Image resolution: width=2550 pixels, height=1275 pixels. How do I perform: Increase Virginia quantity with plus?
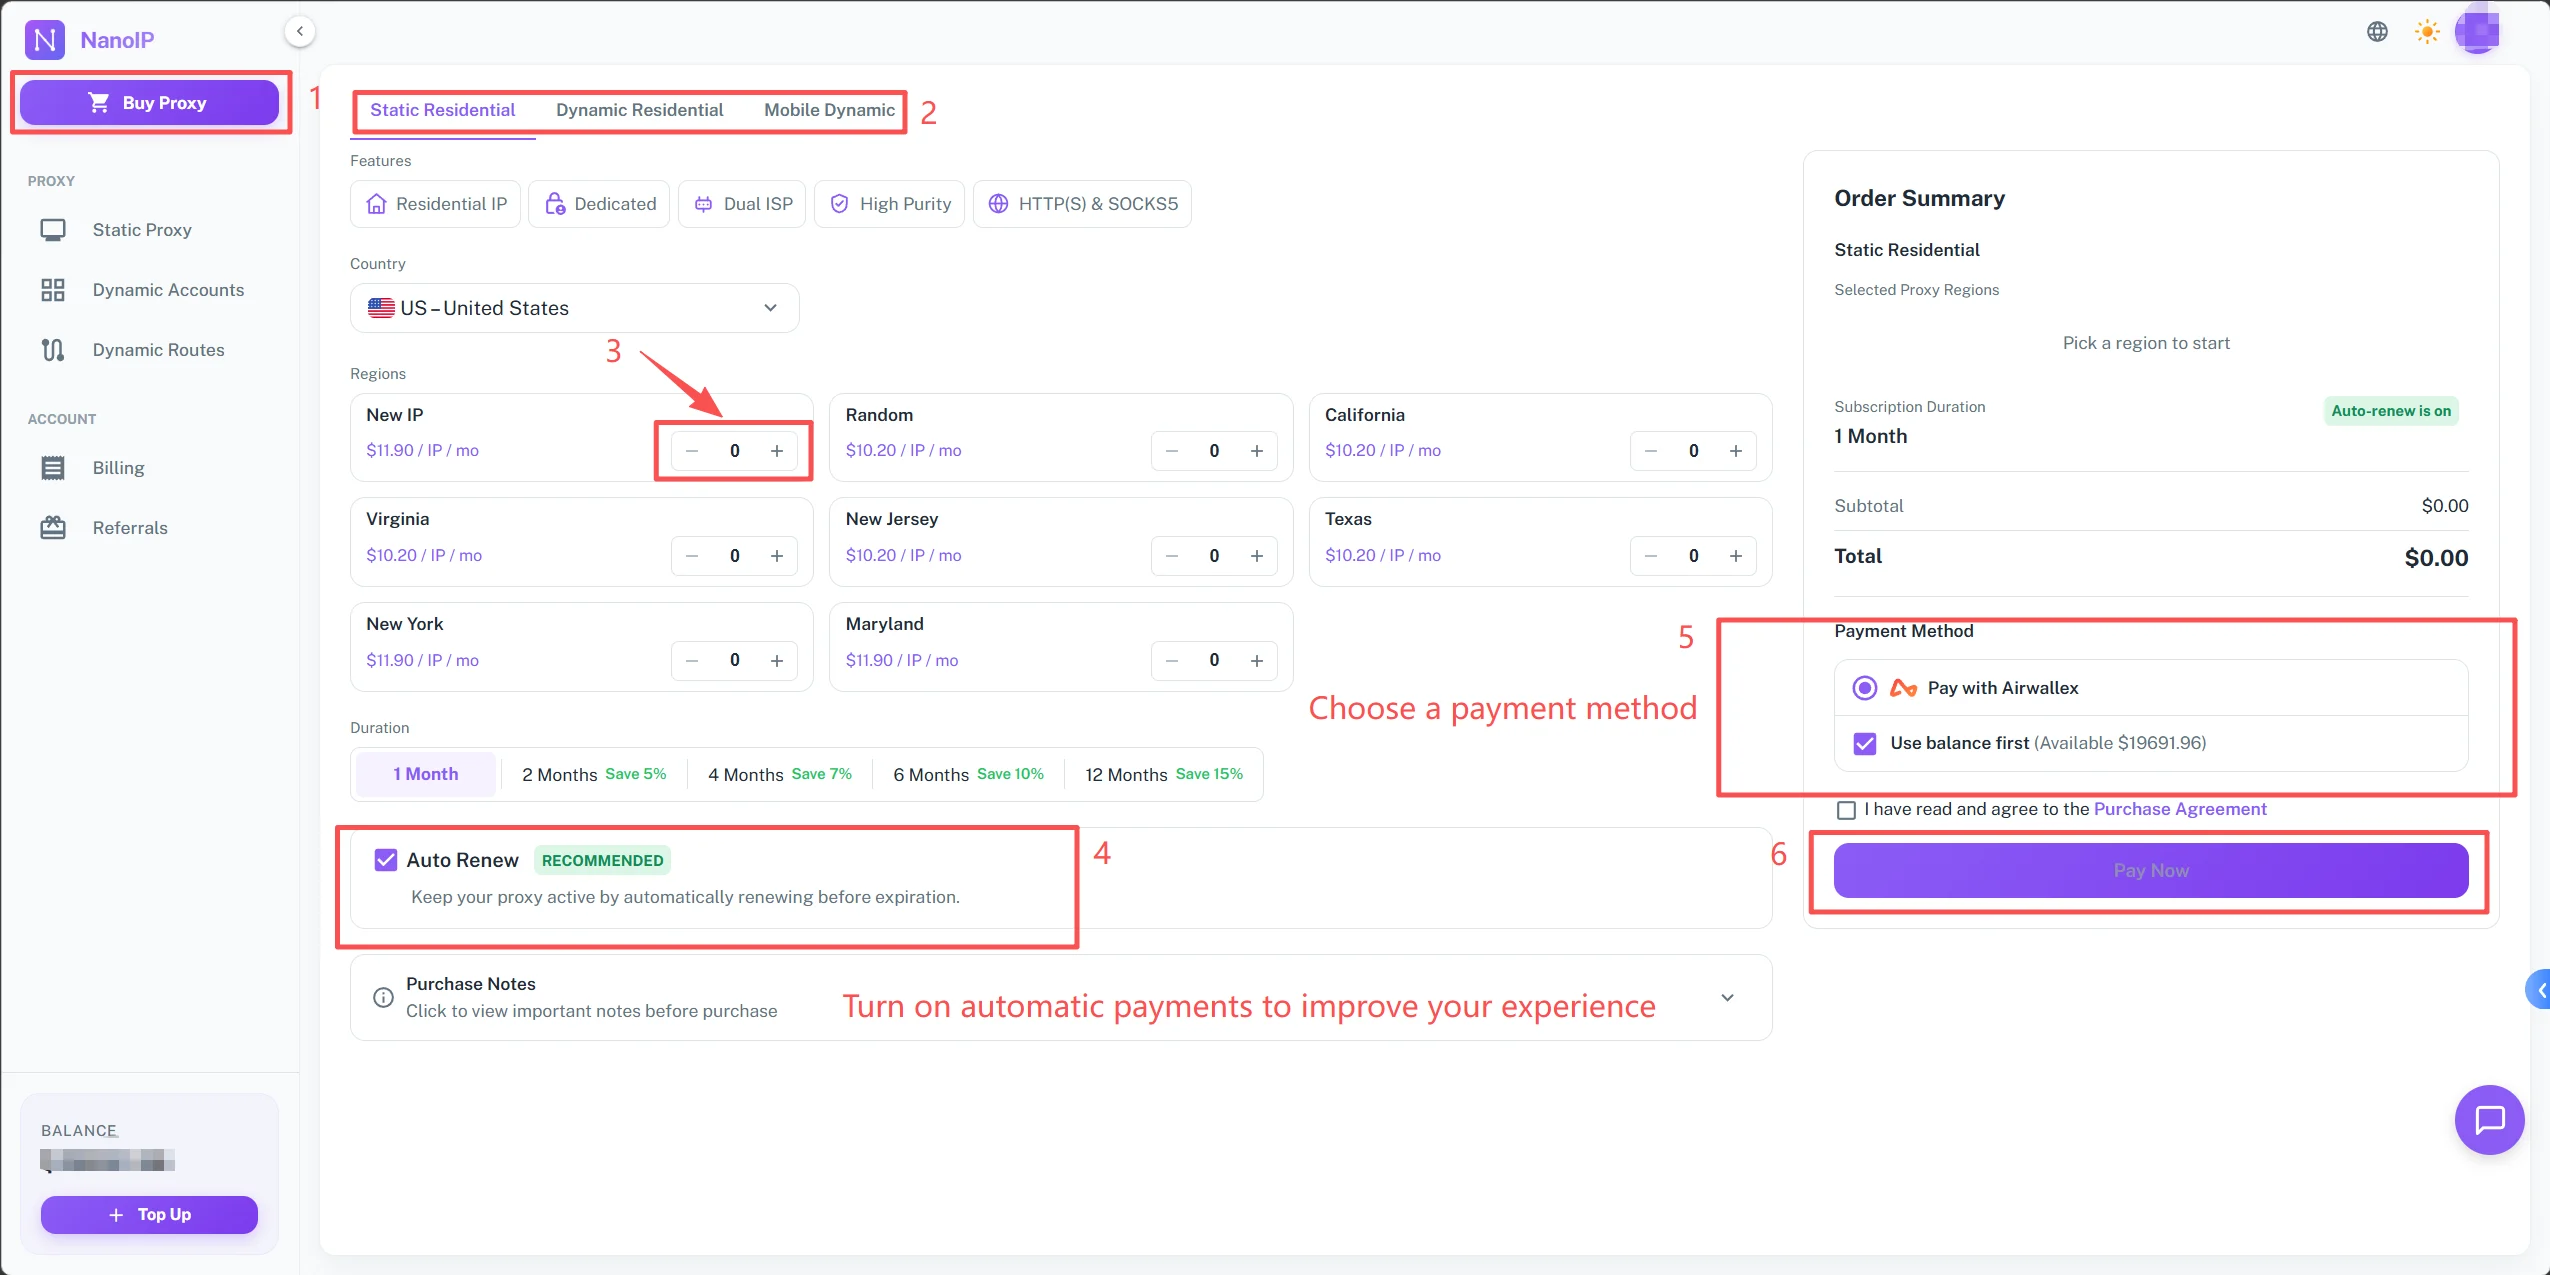click(x=777, y=556)
